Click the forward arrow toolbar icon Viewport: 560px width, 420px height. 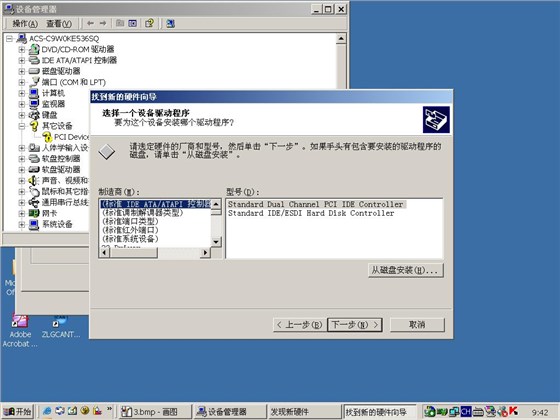103,24
